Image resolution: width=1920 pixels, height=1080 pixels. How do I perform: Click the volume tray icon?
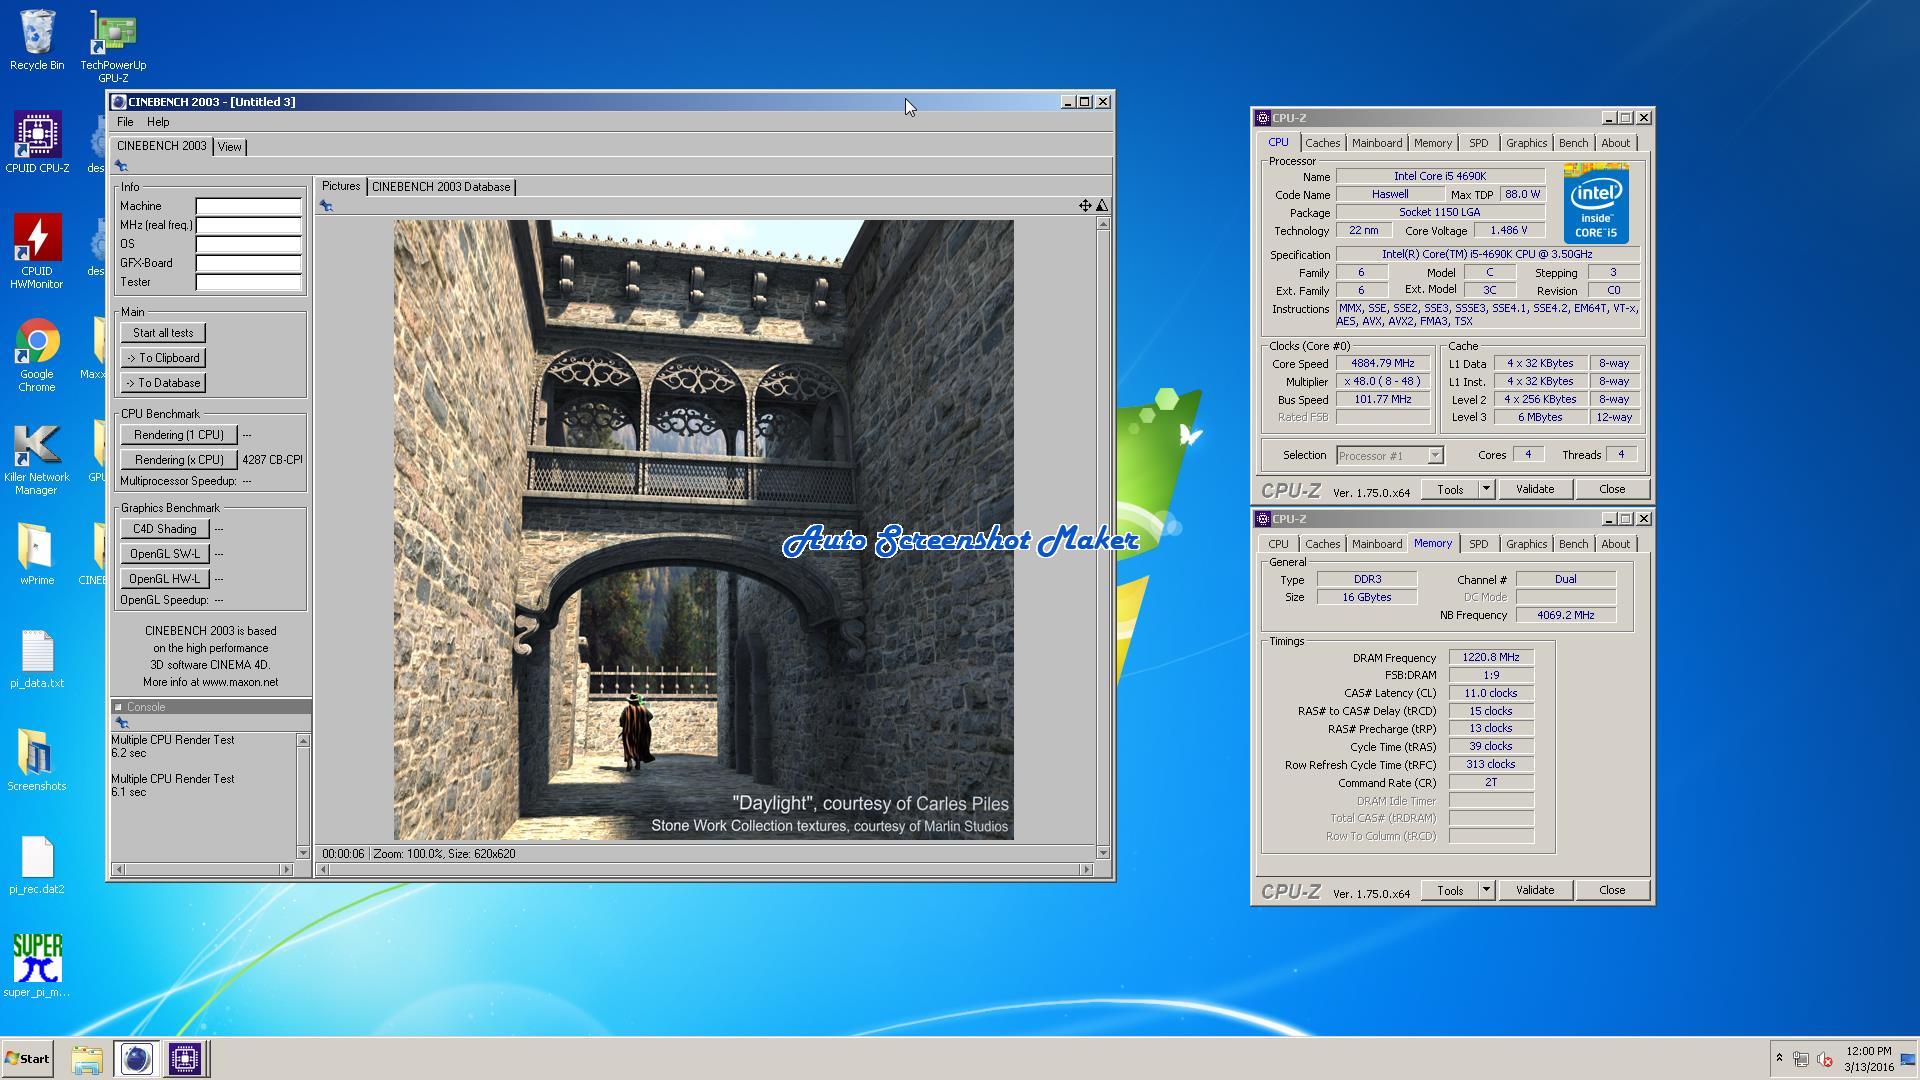[x=1824, y=1059]
